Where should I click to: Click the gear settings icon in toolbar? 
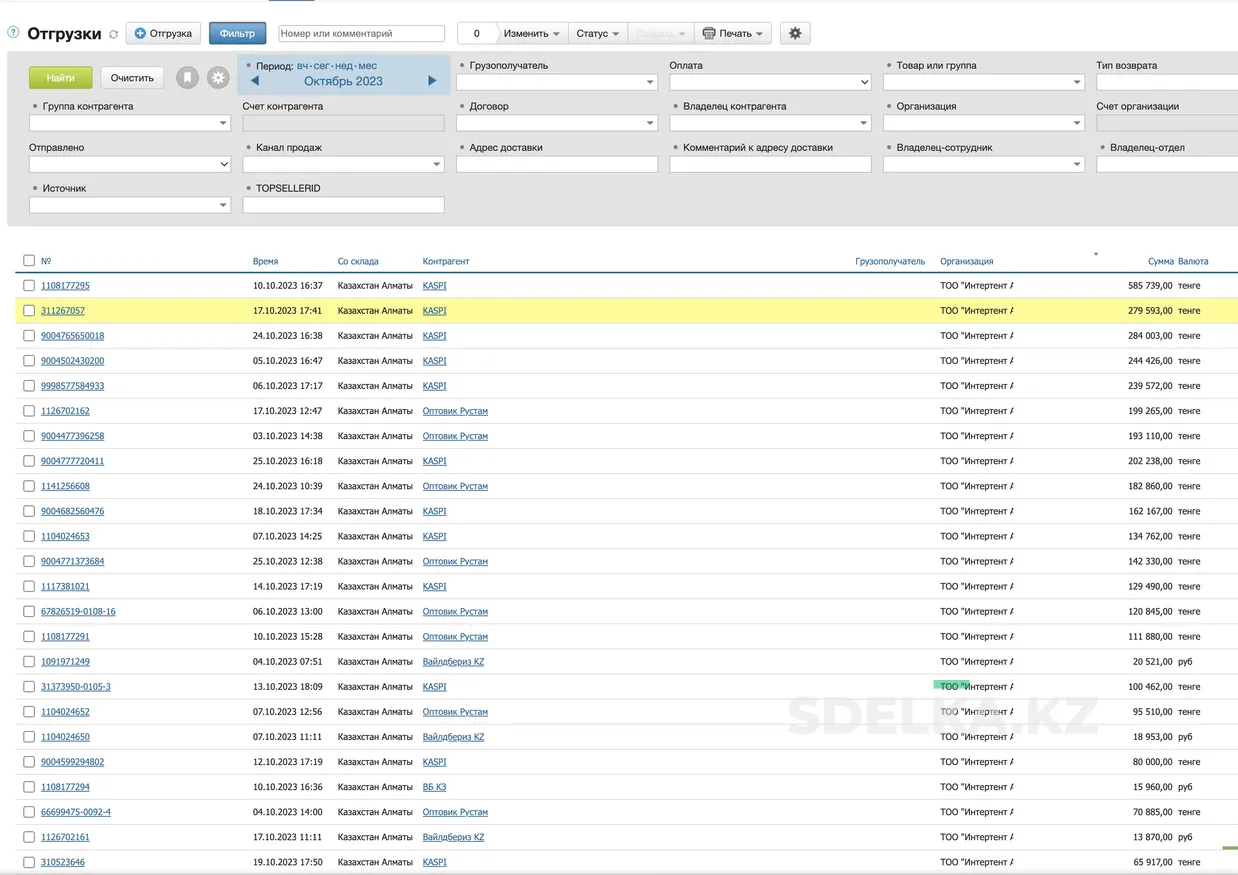(x=795, y=33)
